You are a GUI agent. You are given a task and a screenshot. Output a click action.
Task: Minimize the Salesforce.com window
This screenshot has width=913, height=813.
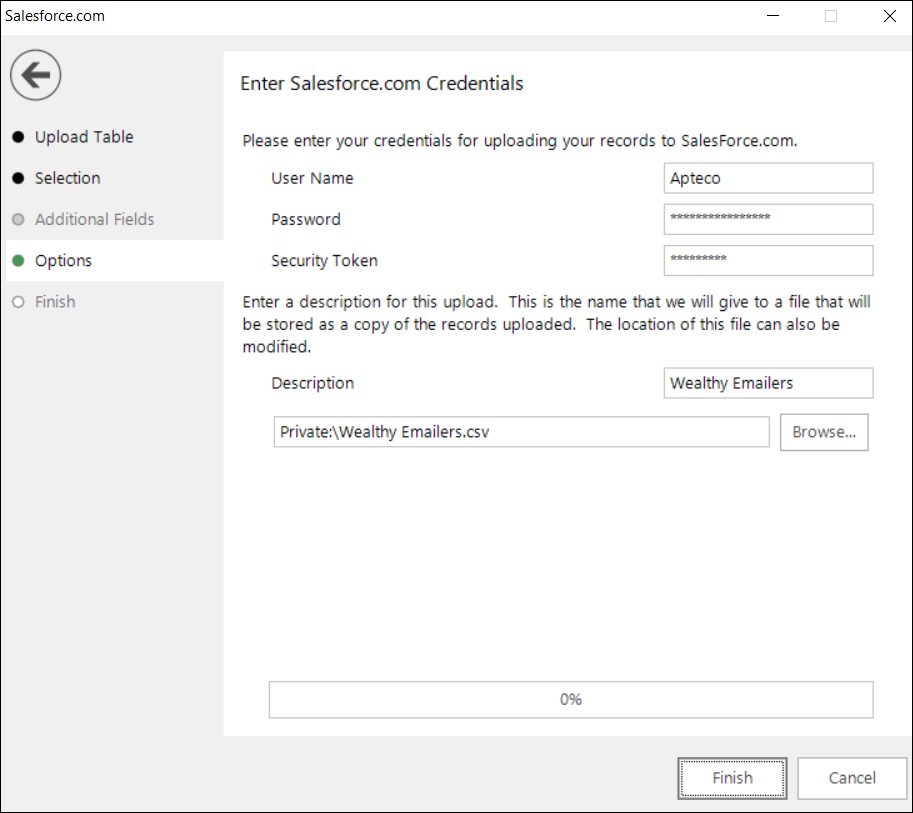coord(773,16)
